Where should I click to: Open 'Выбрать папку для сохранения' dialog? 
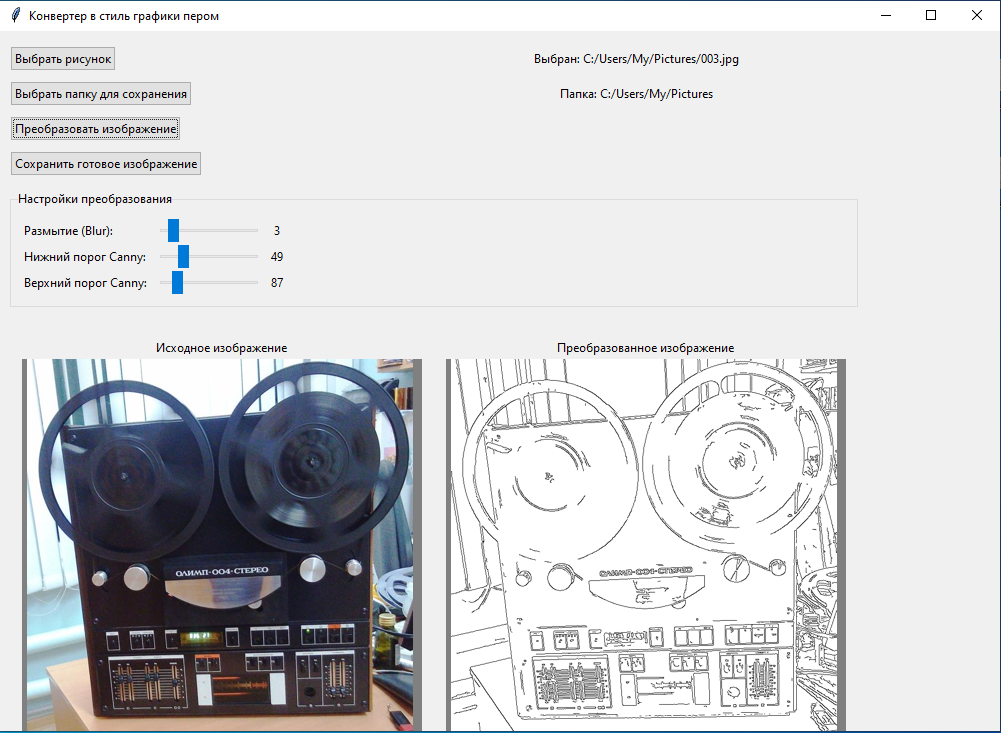101,94
